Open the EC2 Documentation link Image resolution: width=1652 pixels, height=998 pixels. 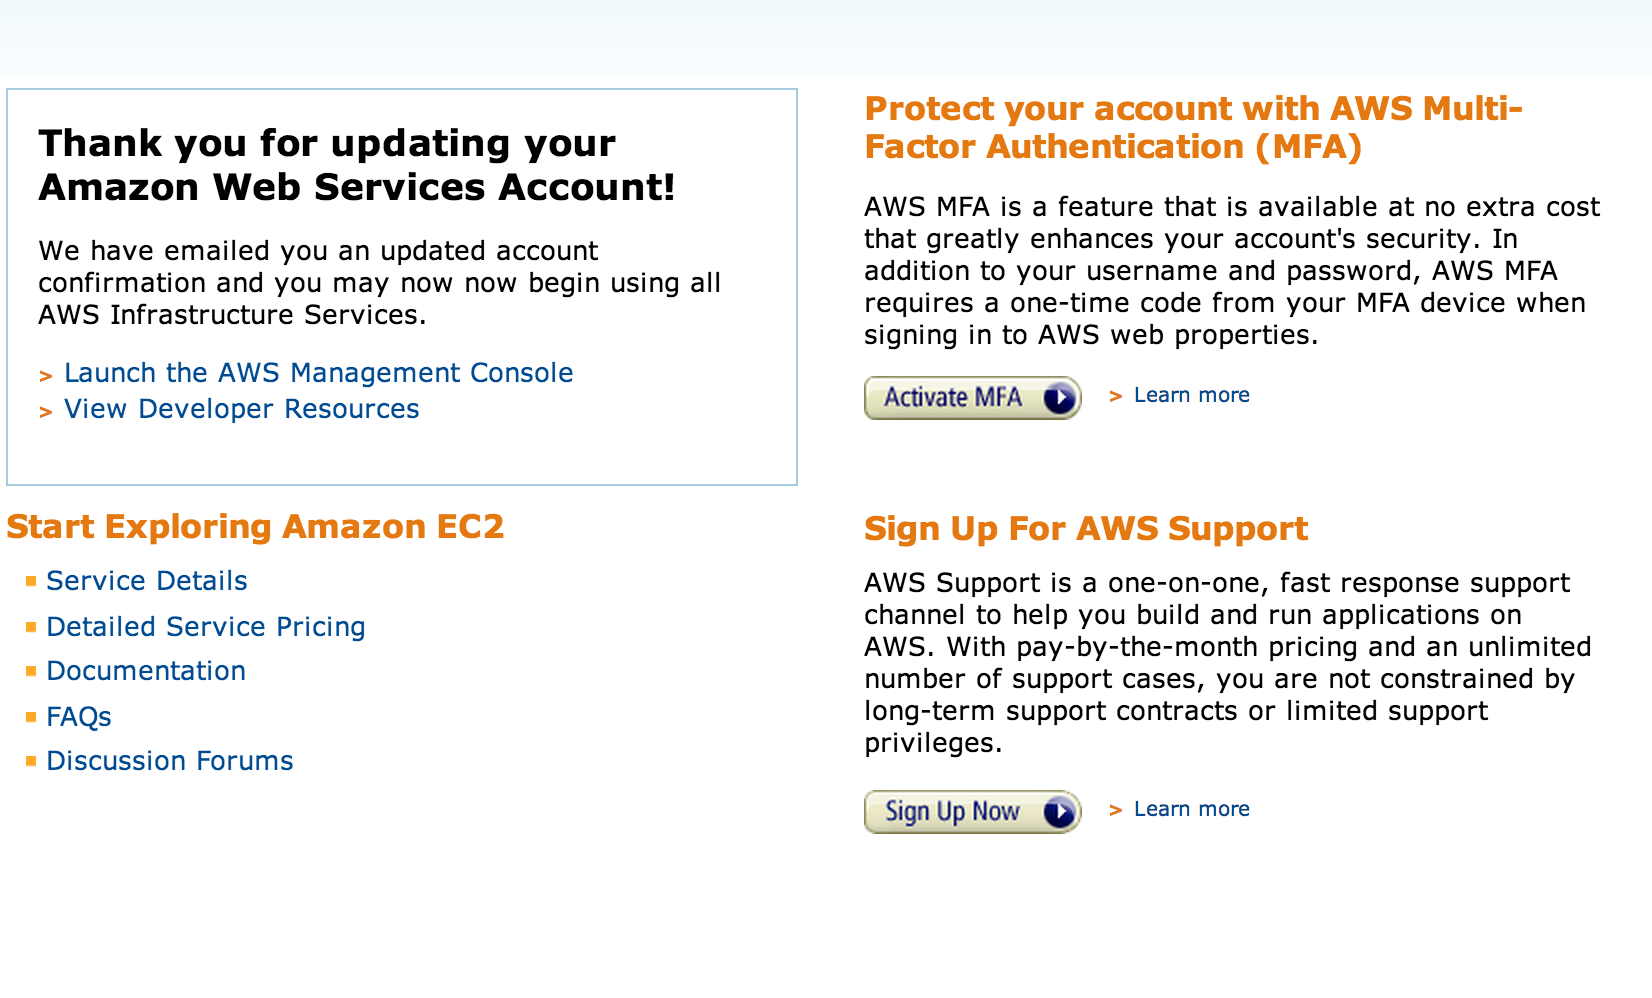[146, 671]
